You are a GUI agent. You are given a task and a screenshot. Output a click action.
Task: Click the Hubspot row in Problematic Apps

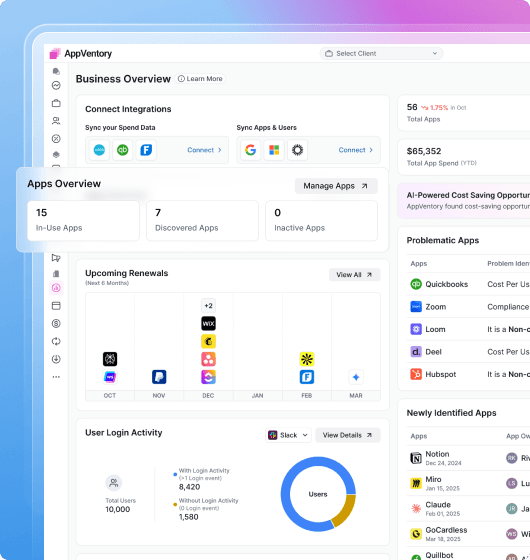[x=468, y=374]
